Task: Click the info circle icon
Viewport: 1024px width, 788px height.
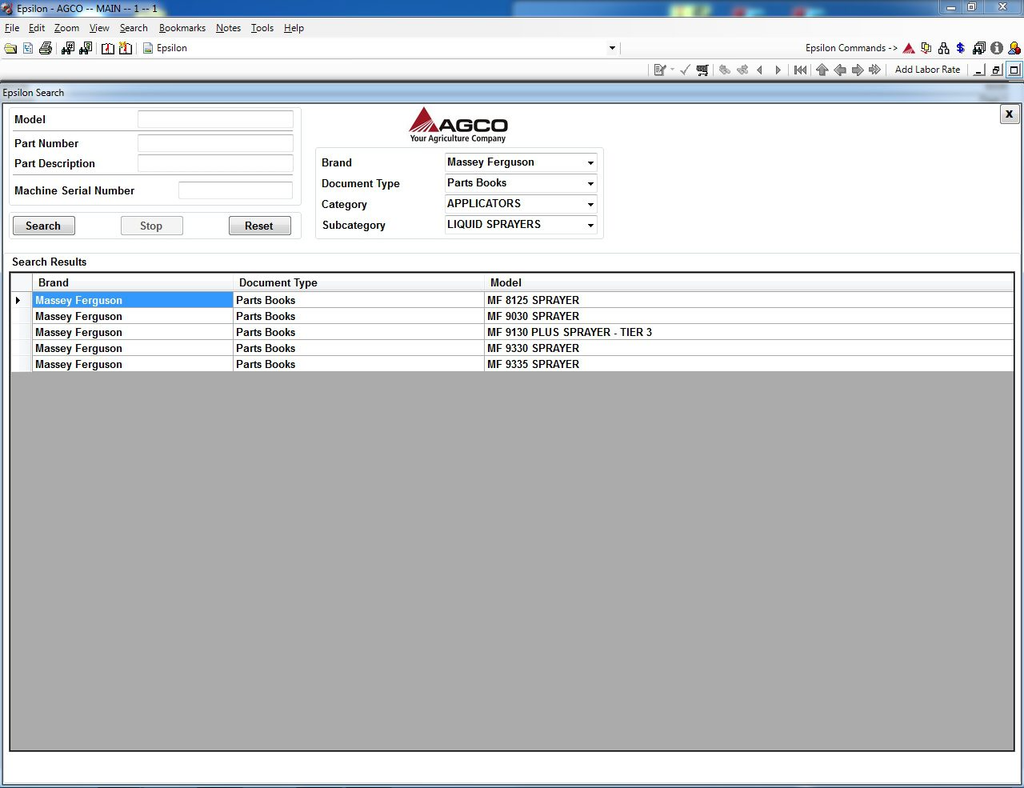Action: pyautogui.click(x=996, y=48)
